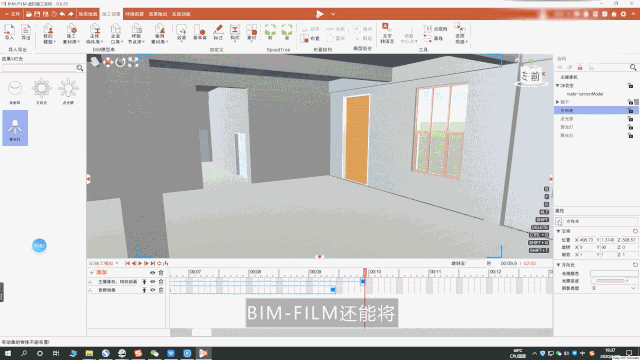Click the red target icon in viewport toolbar
Viewport: 640px width, 360px height.
(107, 62)
